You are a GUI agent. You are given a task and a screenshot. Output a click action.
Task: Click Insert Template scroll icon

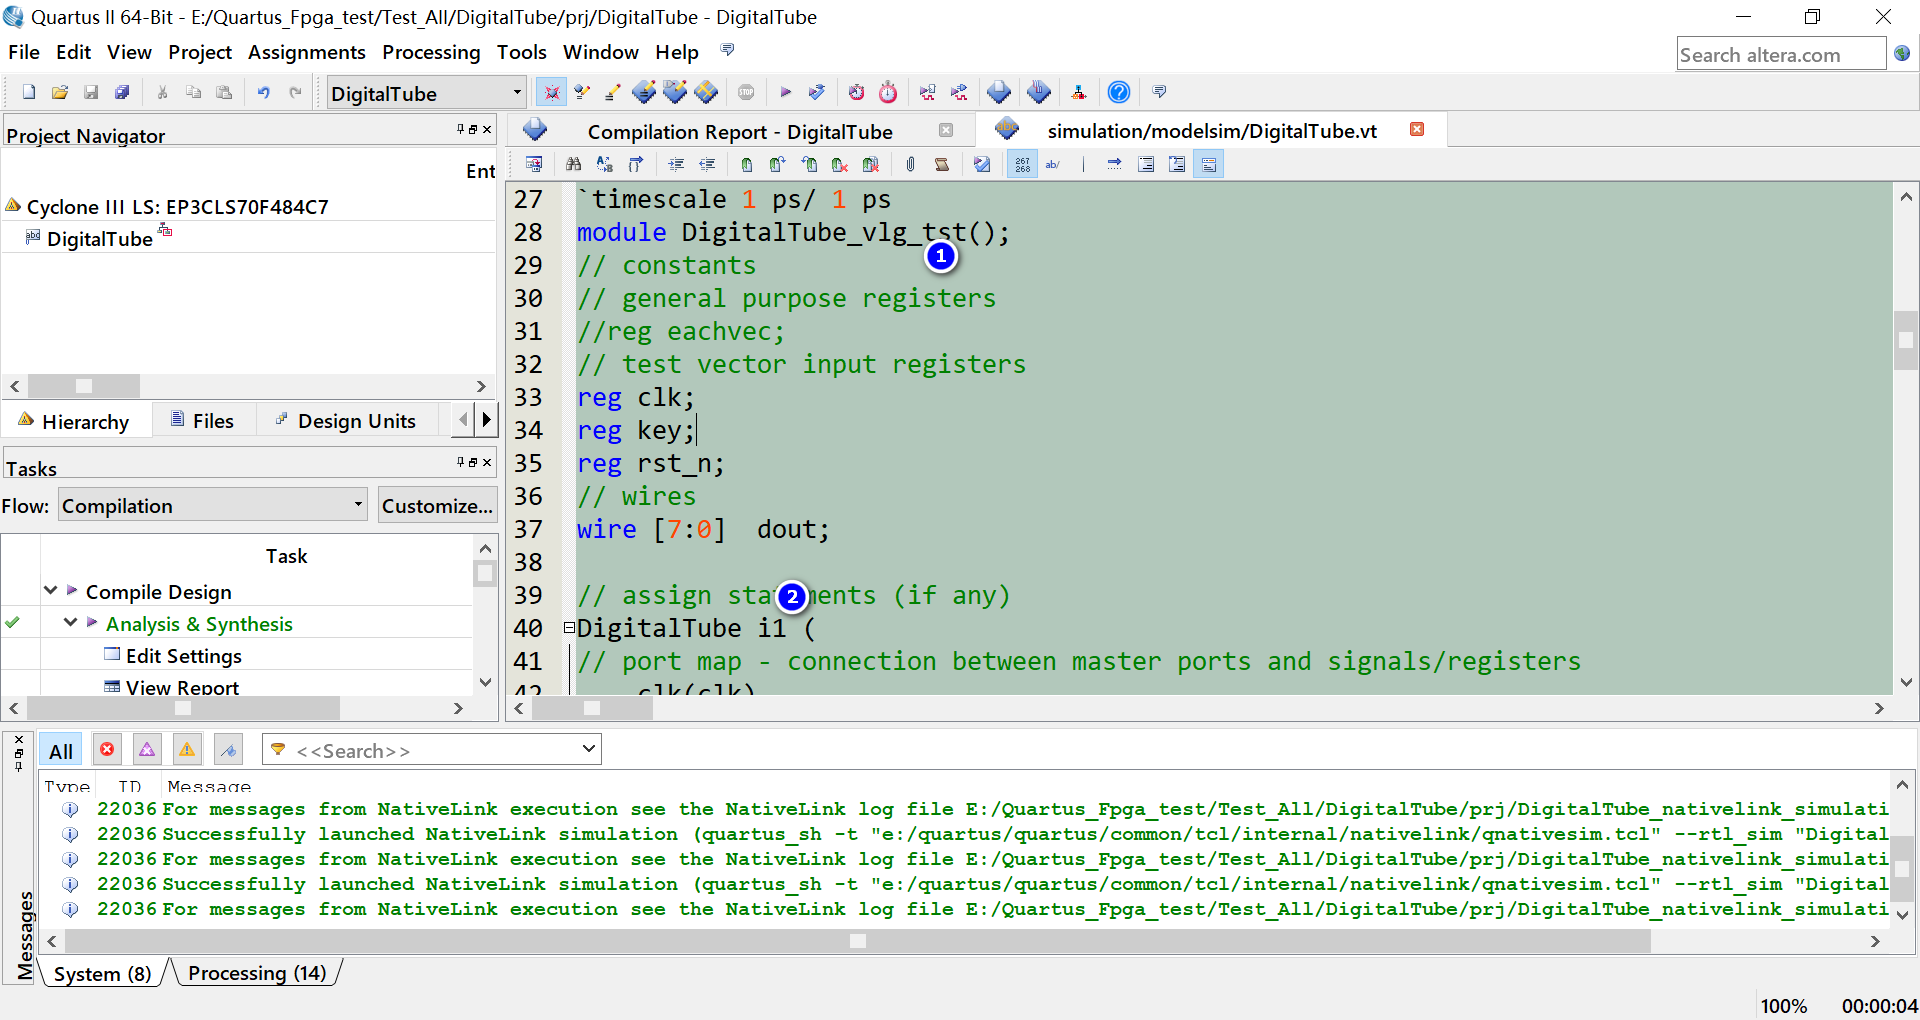(x=942, y=165)
